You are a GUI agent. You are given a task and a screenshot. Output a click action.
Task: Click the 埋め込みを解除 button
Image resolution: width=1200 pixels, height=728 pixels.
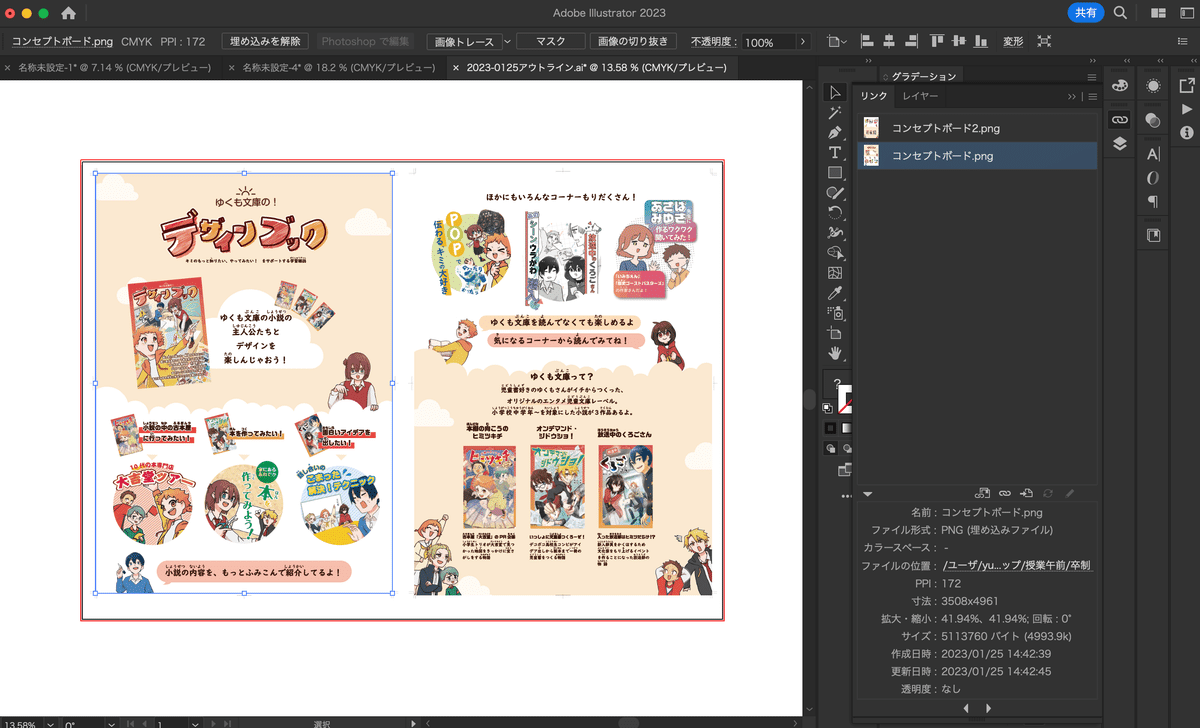point(265,42)
